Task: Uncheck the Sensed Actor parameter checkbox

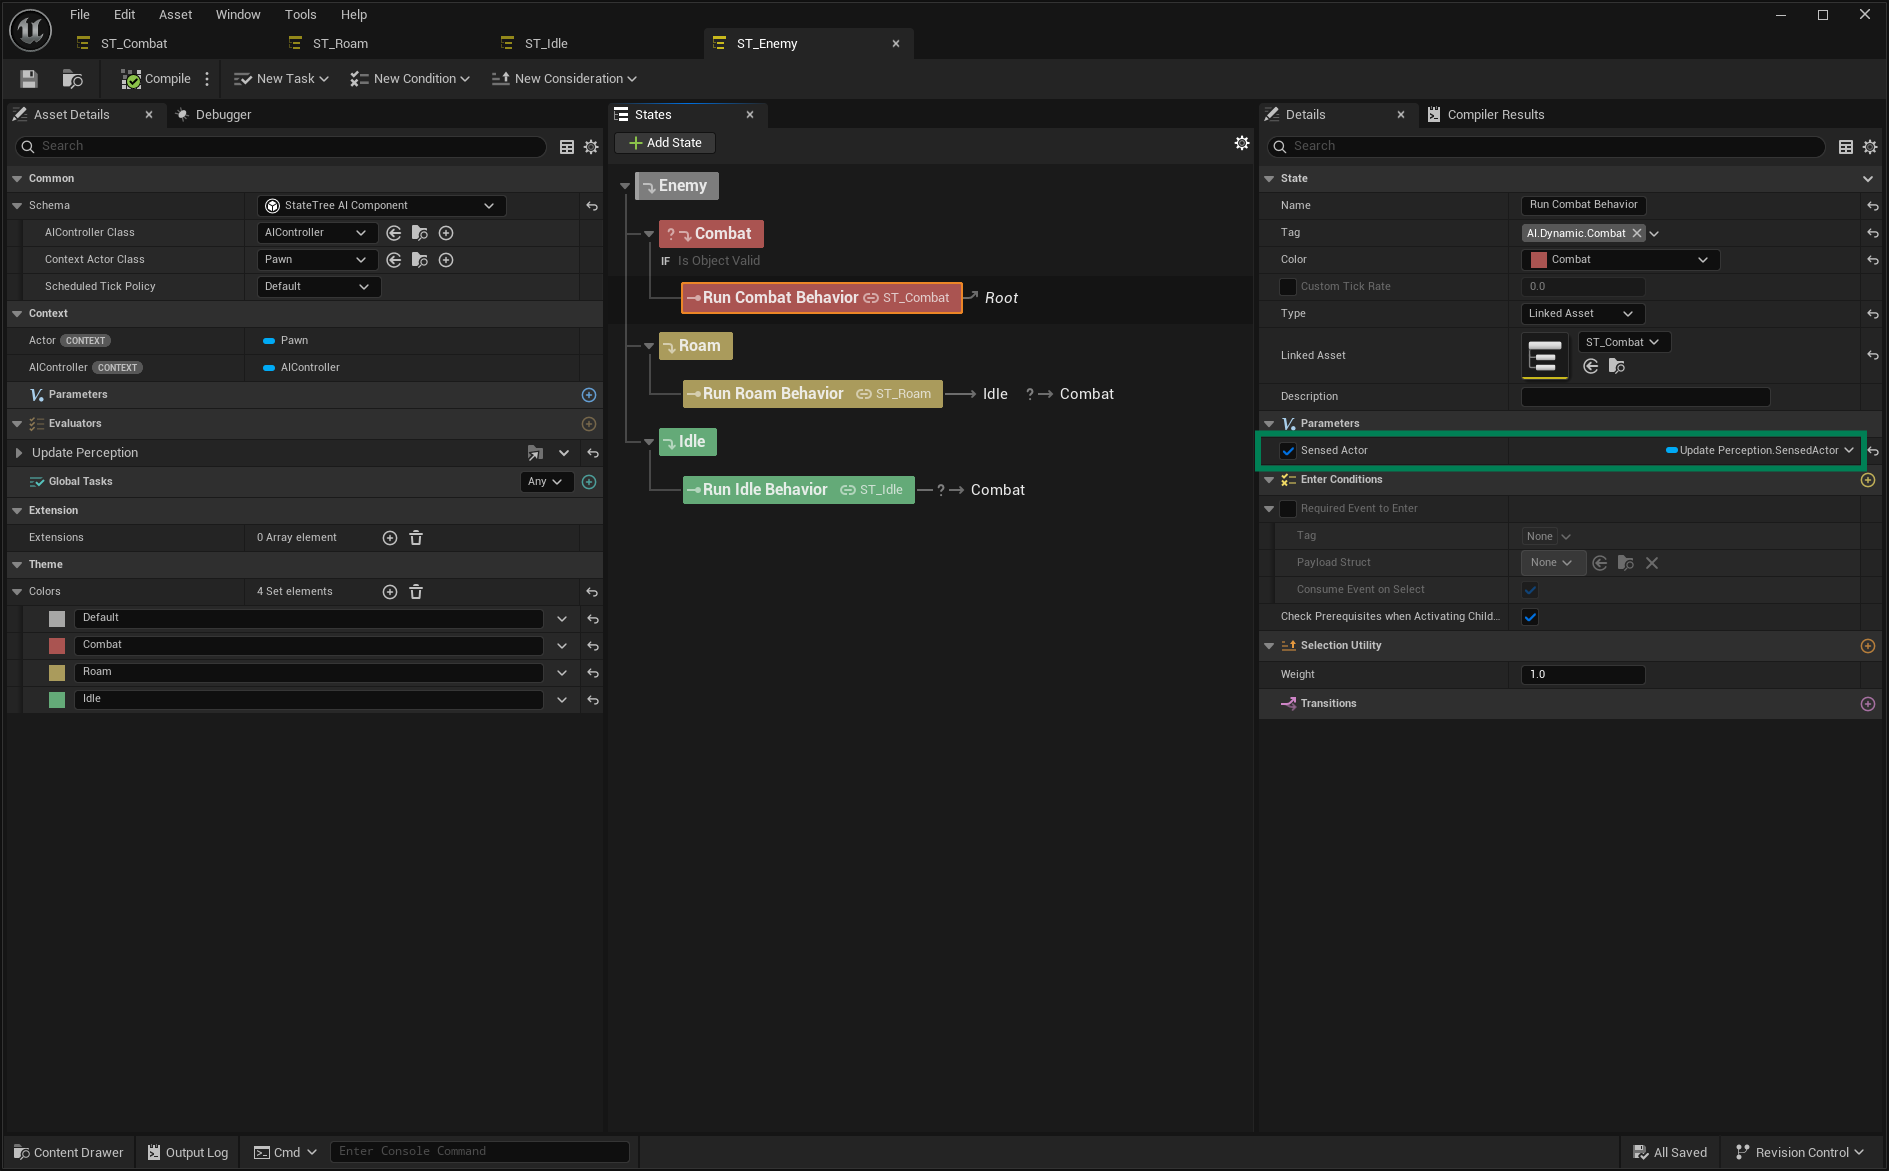Action: tap(1288, 451)
